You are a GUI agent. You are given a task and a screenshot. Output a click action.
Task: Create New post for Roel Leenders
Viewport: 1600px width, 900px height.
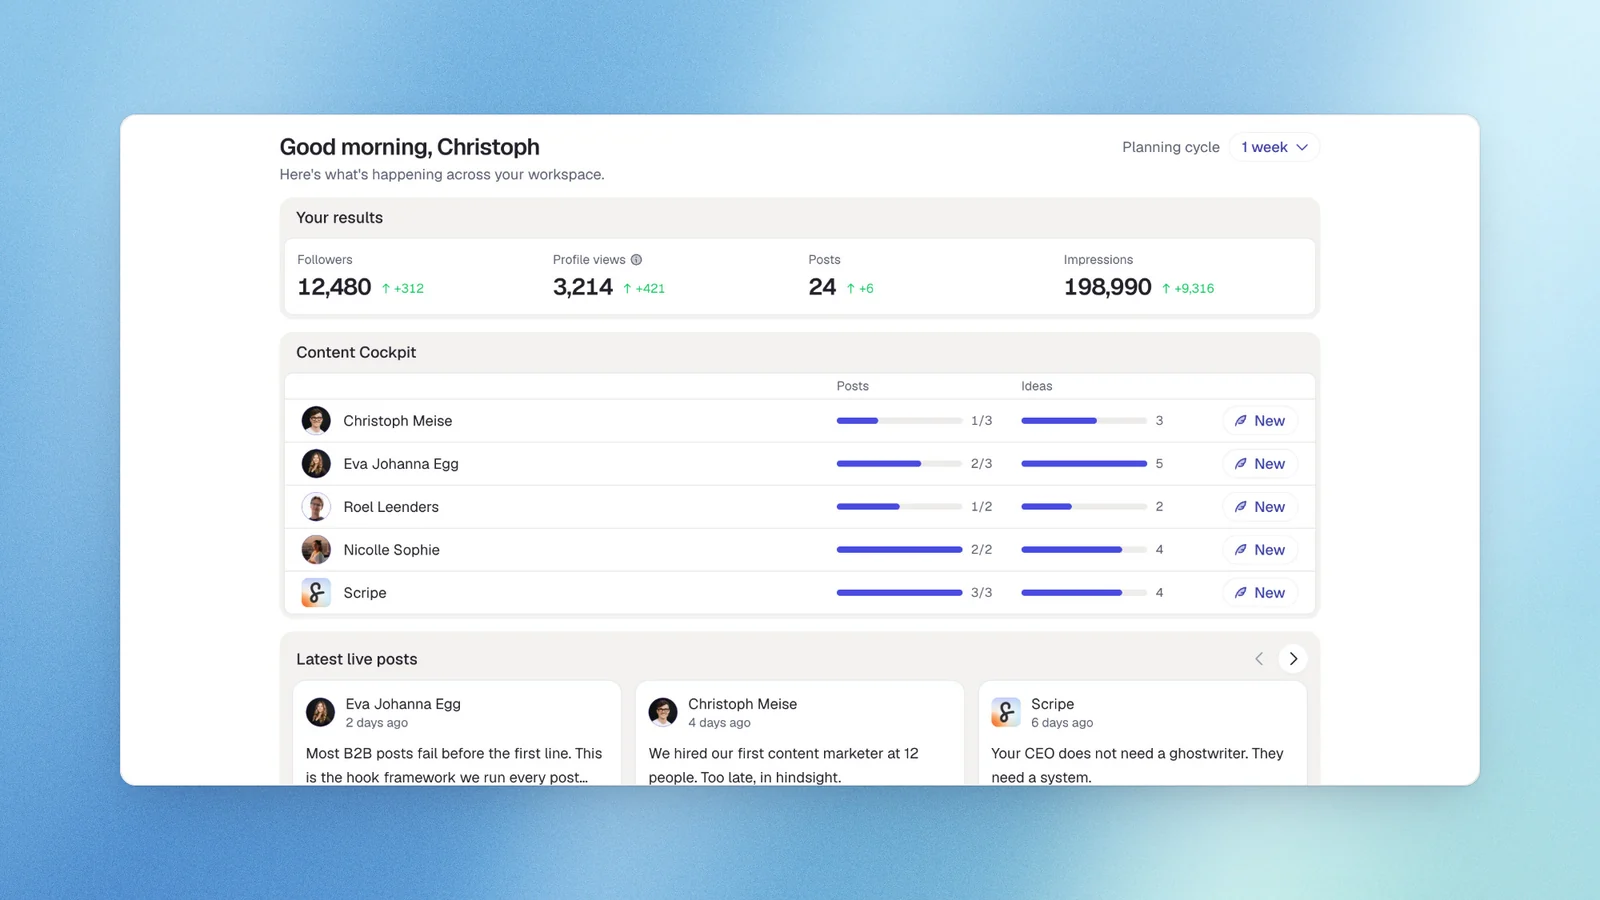1260,507
